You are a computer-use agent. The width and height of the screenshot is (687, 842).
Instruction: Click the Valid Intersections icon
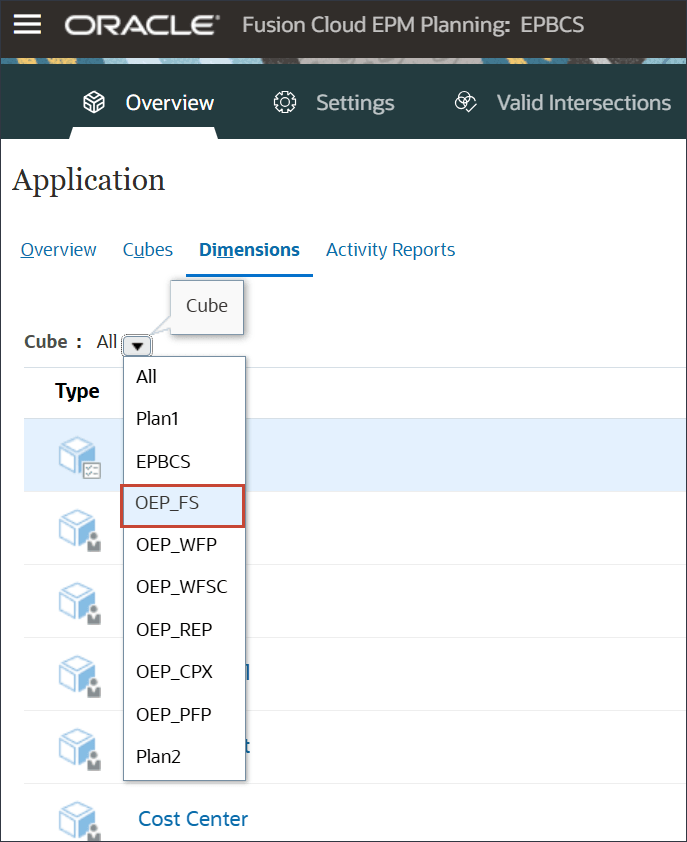click(x=465, y=101)
